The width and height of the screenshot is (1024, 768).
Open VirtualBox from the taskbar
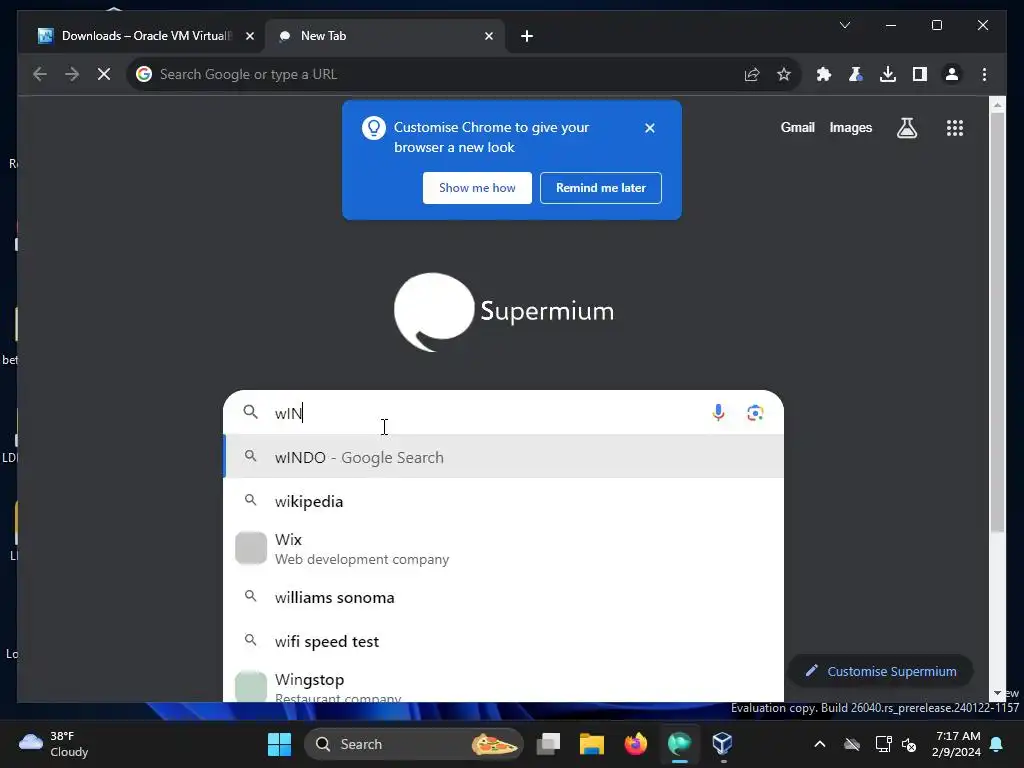[x=722, y=744]
